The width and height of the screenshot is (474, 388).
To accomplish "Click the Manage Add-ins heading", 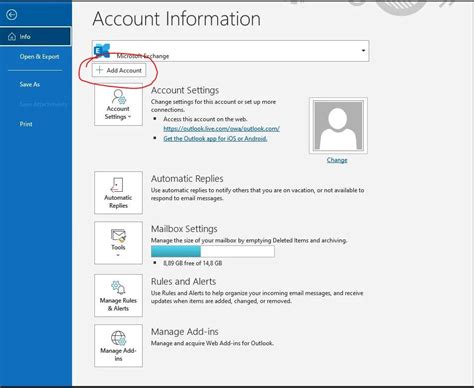I will [185, 332].
